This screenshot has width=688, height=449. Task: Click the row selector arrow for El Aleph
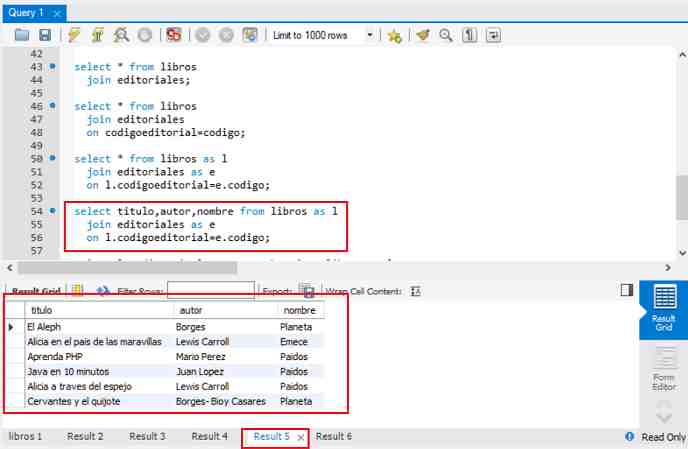point(11,327)
